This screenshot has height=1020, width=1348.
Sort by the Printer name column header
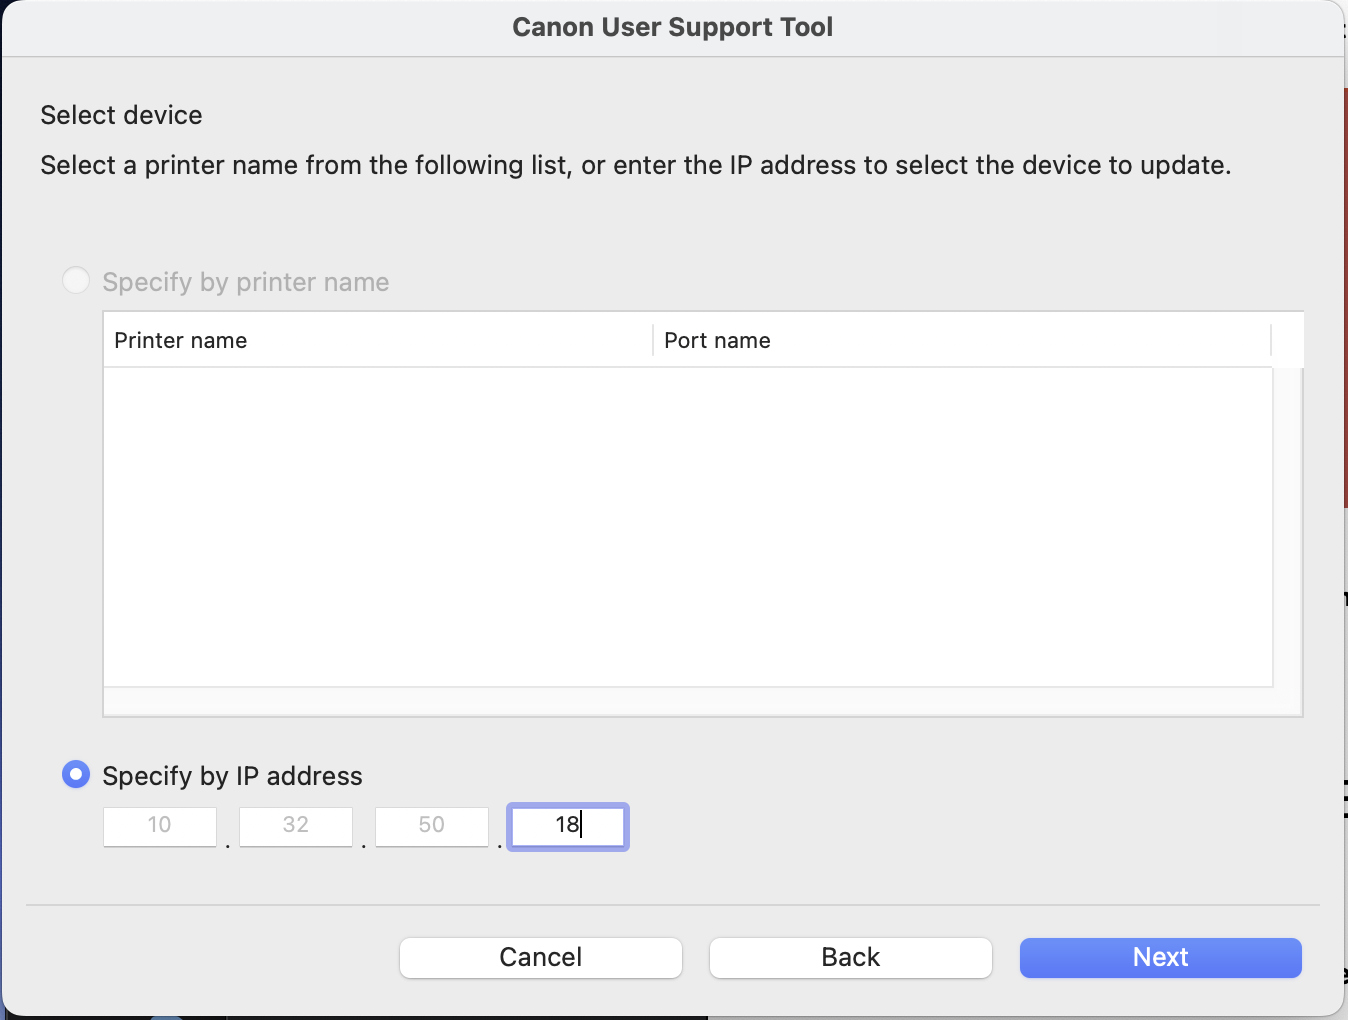click(378, 340)
